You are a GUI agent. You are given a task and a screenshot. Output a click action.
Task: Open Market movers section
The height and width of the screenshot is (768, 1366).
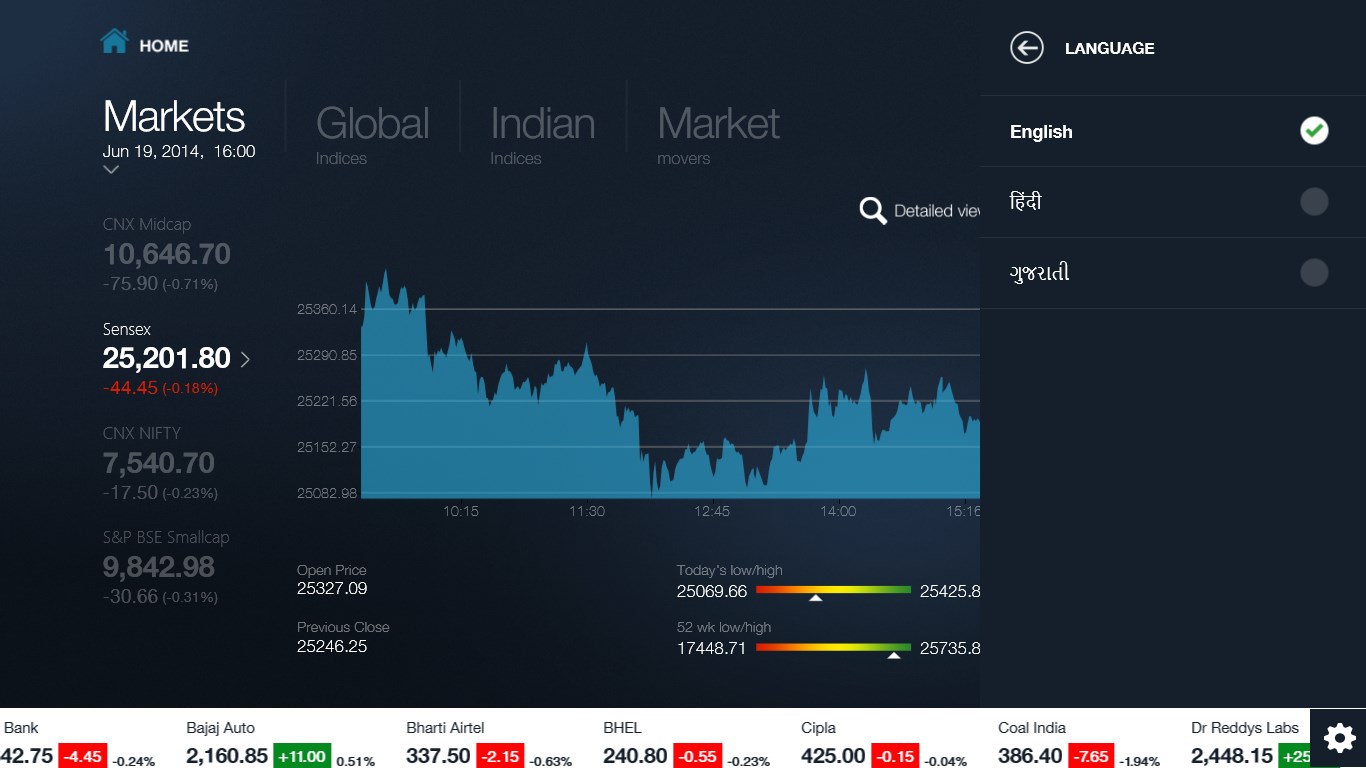click(718, 135)
